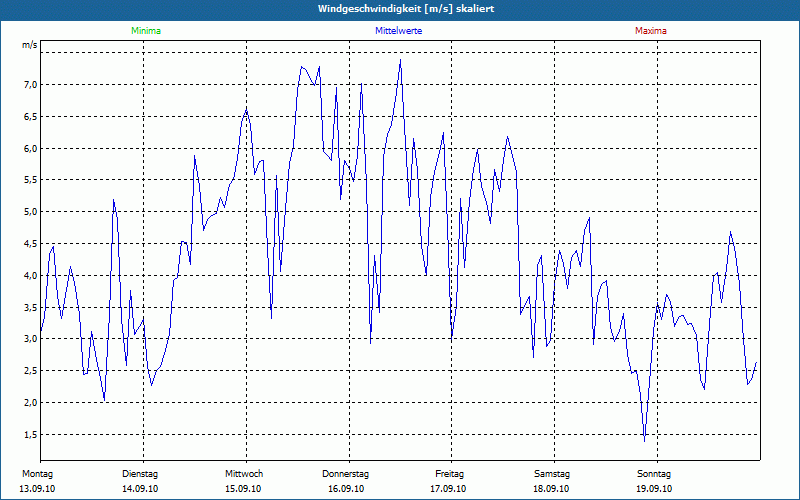
Task: Click the m/s unit label
Action: [30, 45]
